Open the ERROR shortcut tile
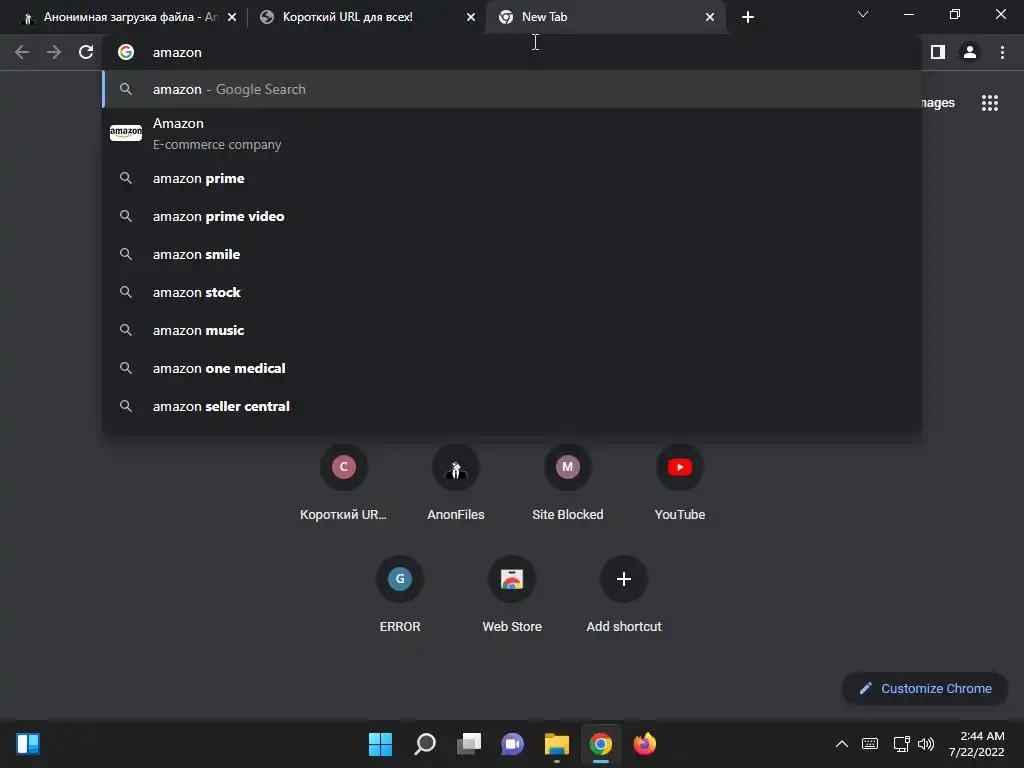Image resolution: width=1024 pixels, height=768 pixels. 400,594
